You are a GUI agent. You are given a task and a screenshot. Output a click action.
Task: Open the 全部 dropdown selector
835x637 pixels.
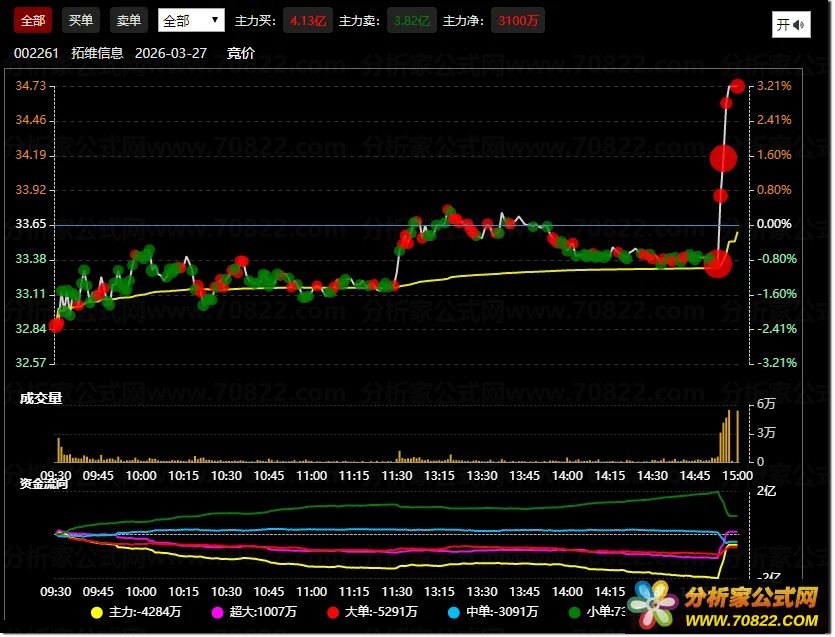[191, 21]
